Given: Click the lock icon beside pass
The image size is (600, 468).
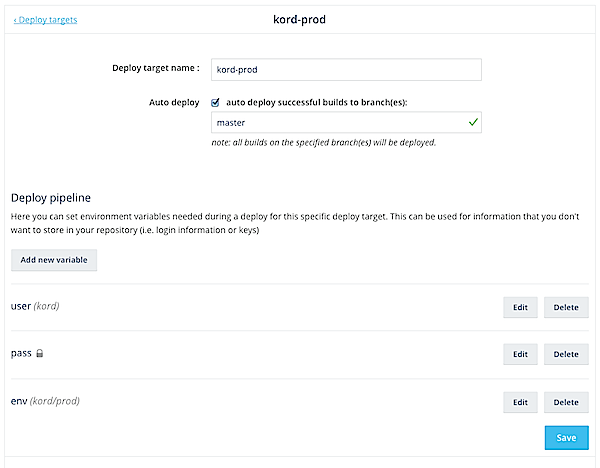Looking at the screenshot, I should pyautogui.click(x=39, y=354).
